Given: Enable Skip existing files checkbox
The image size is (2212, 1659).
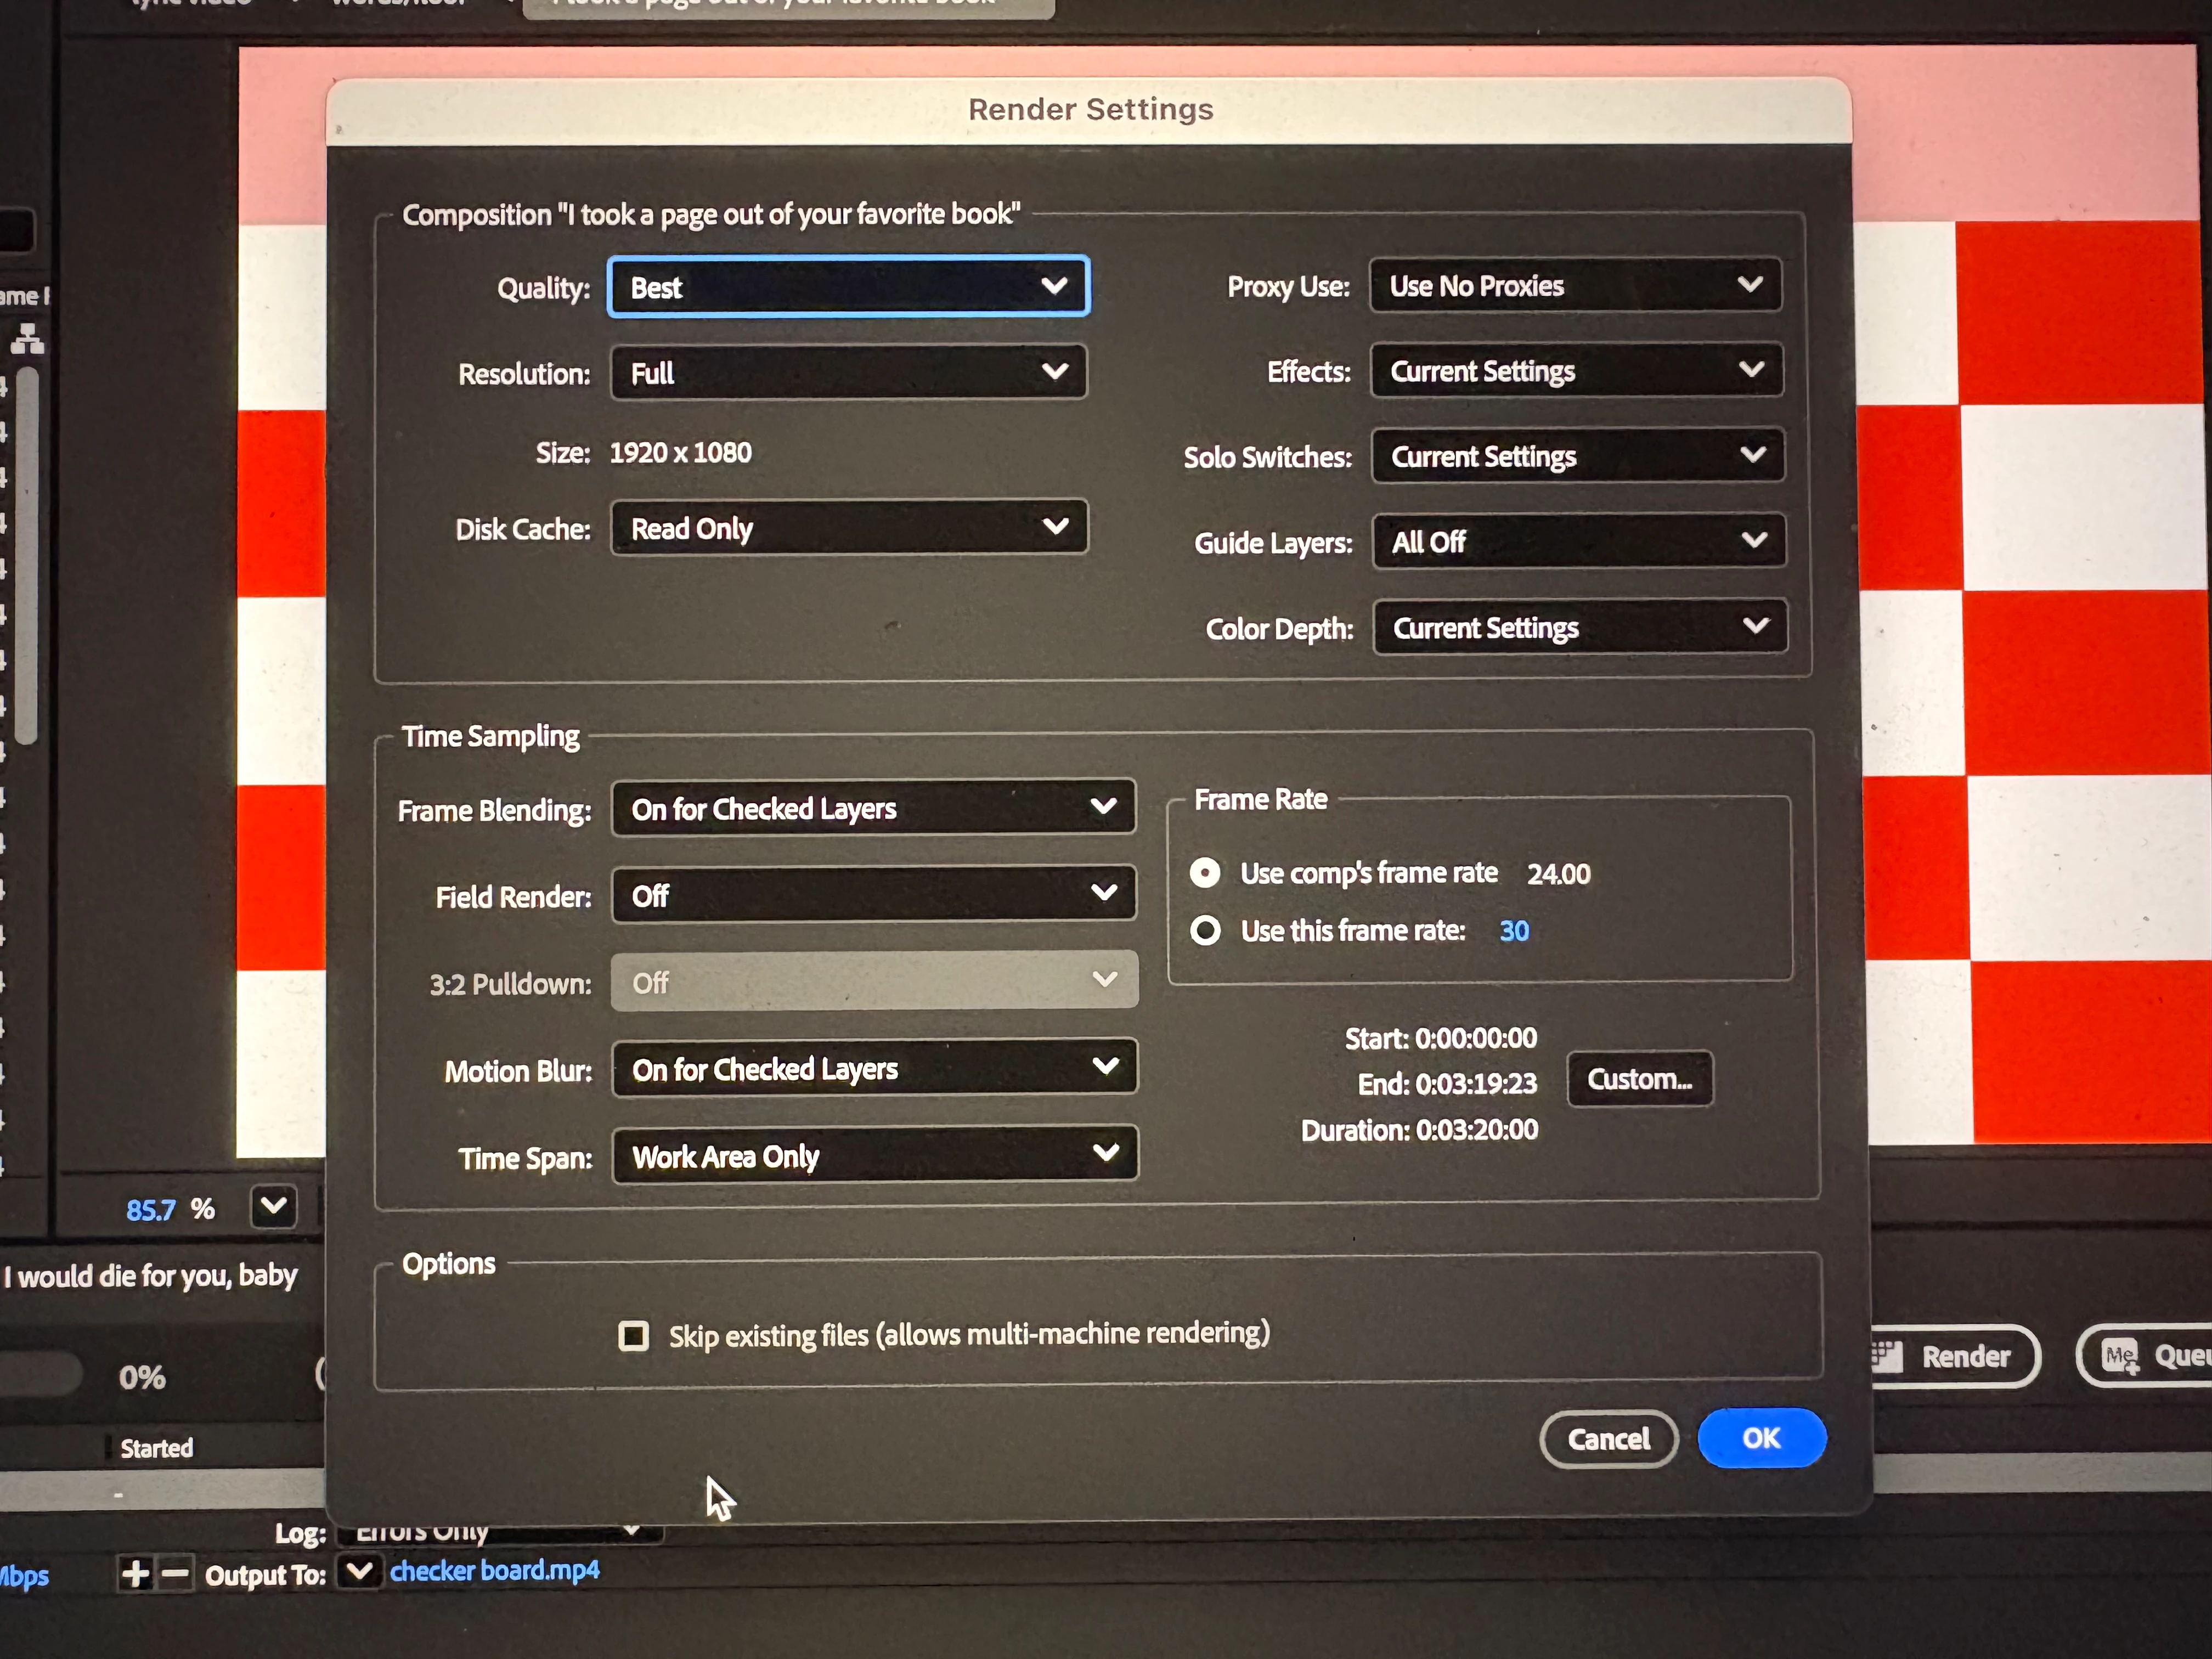Looking at the screenshot, I should [633, 1336].
